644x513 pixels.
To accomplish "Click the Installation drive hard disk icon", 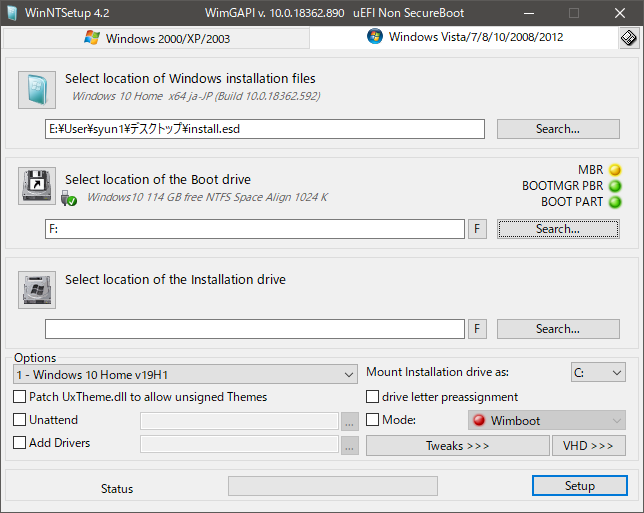I will tap(37, 290).
